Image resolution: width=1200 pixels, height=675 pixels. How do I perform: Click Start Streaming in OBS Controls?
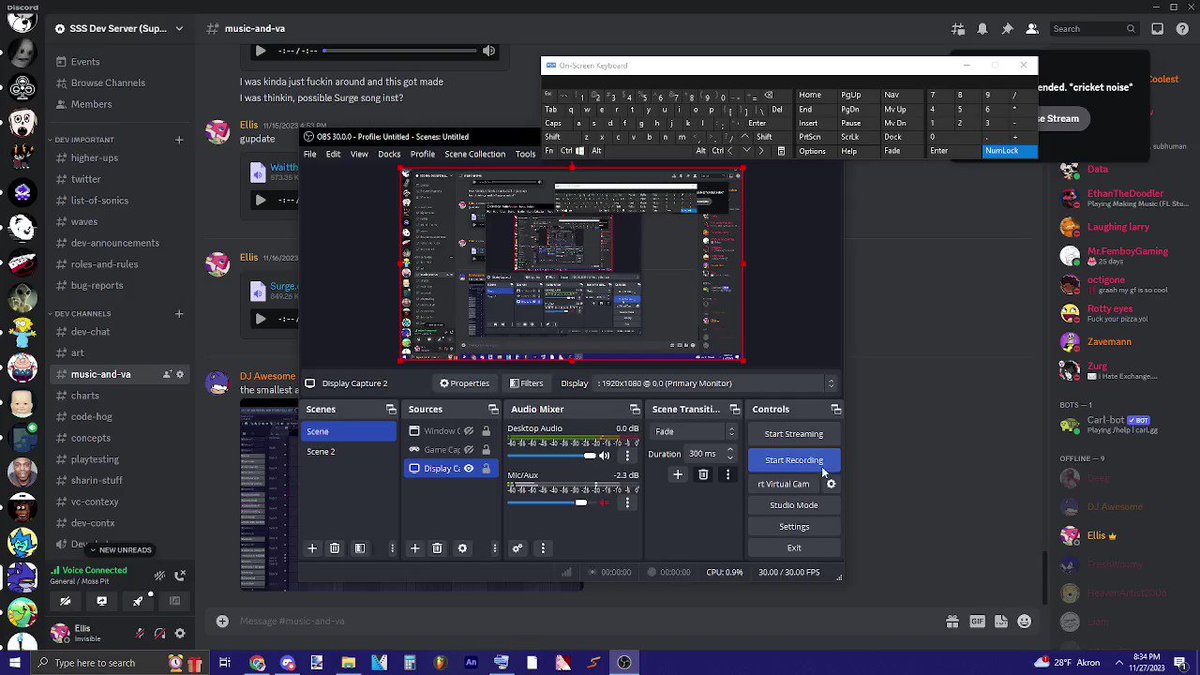click(x=794, y=434)
